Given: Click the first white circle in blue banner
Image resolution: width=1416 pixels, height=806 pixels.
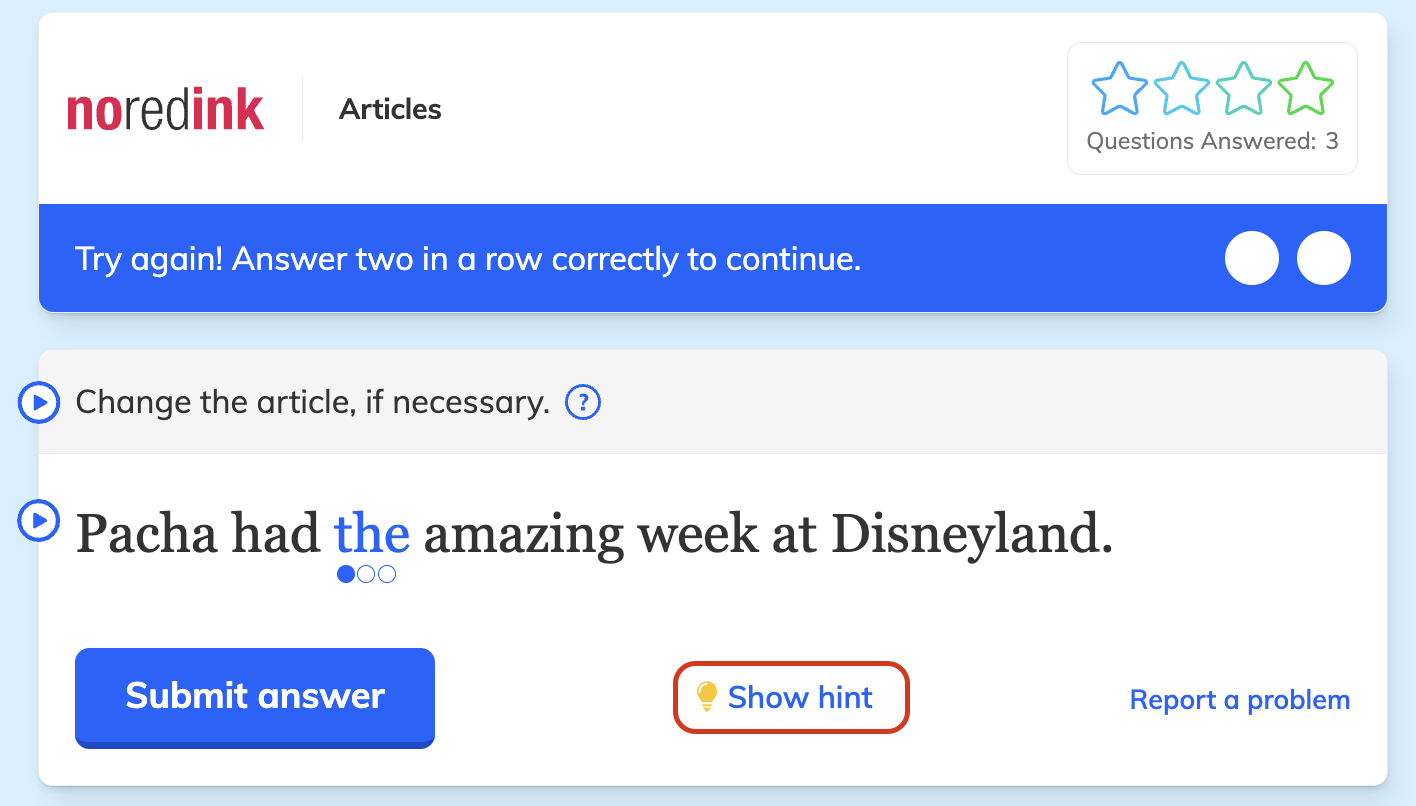Looking at the screenshot, I should (1252, 258).
